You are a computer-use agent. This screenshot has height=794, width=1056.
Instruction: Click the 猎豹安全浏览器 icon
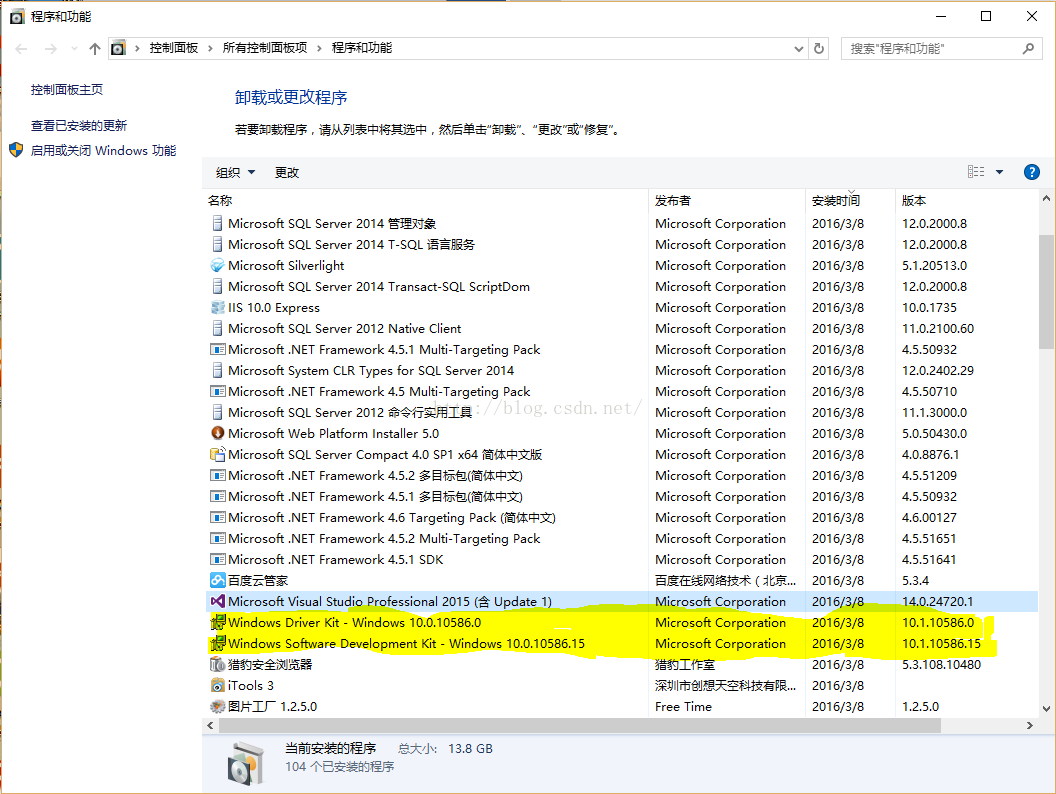coord(218,665)
